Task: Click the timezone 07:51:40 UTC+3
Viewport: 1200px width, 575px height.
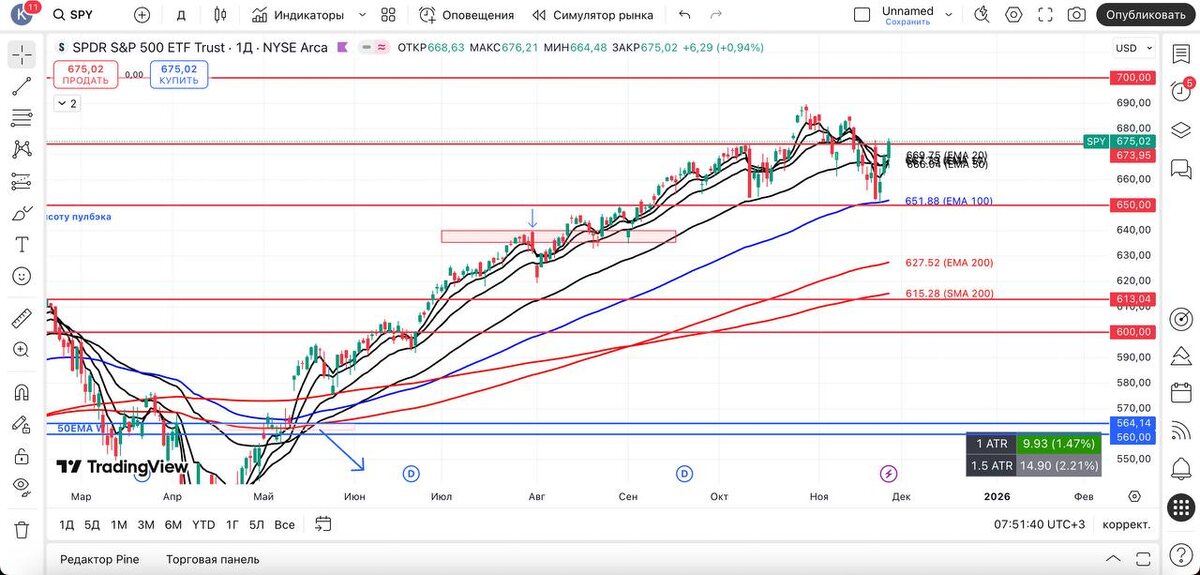Action: (x=1039, y=524)
